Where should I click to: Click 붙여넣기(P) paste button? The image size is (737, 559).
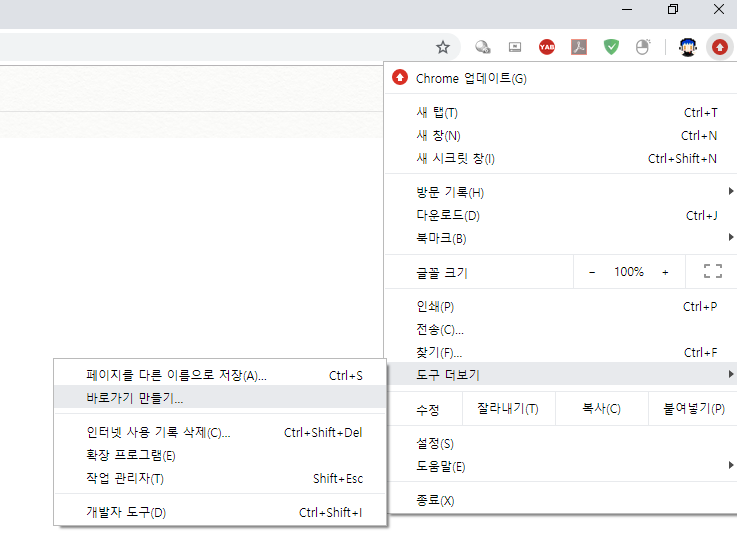point(693,409)
